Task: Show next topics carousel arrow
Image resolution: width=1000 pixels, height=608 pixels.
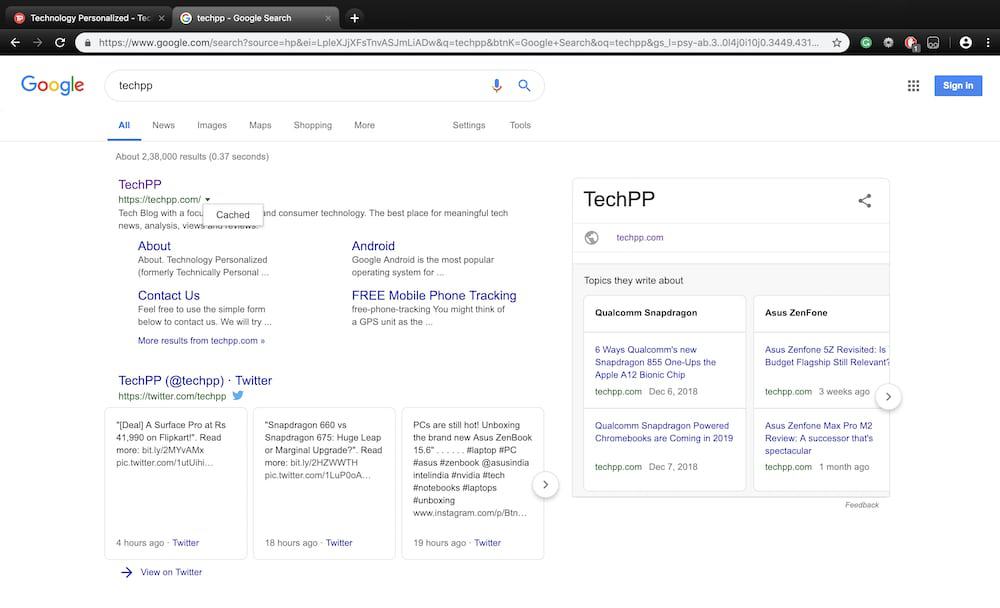Action: pyautogui.click(x=888, y=397)
